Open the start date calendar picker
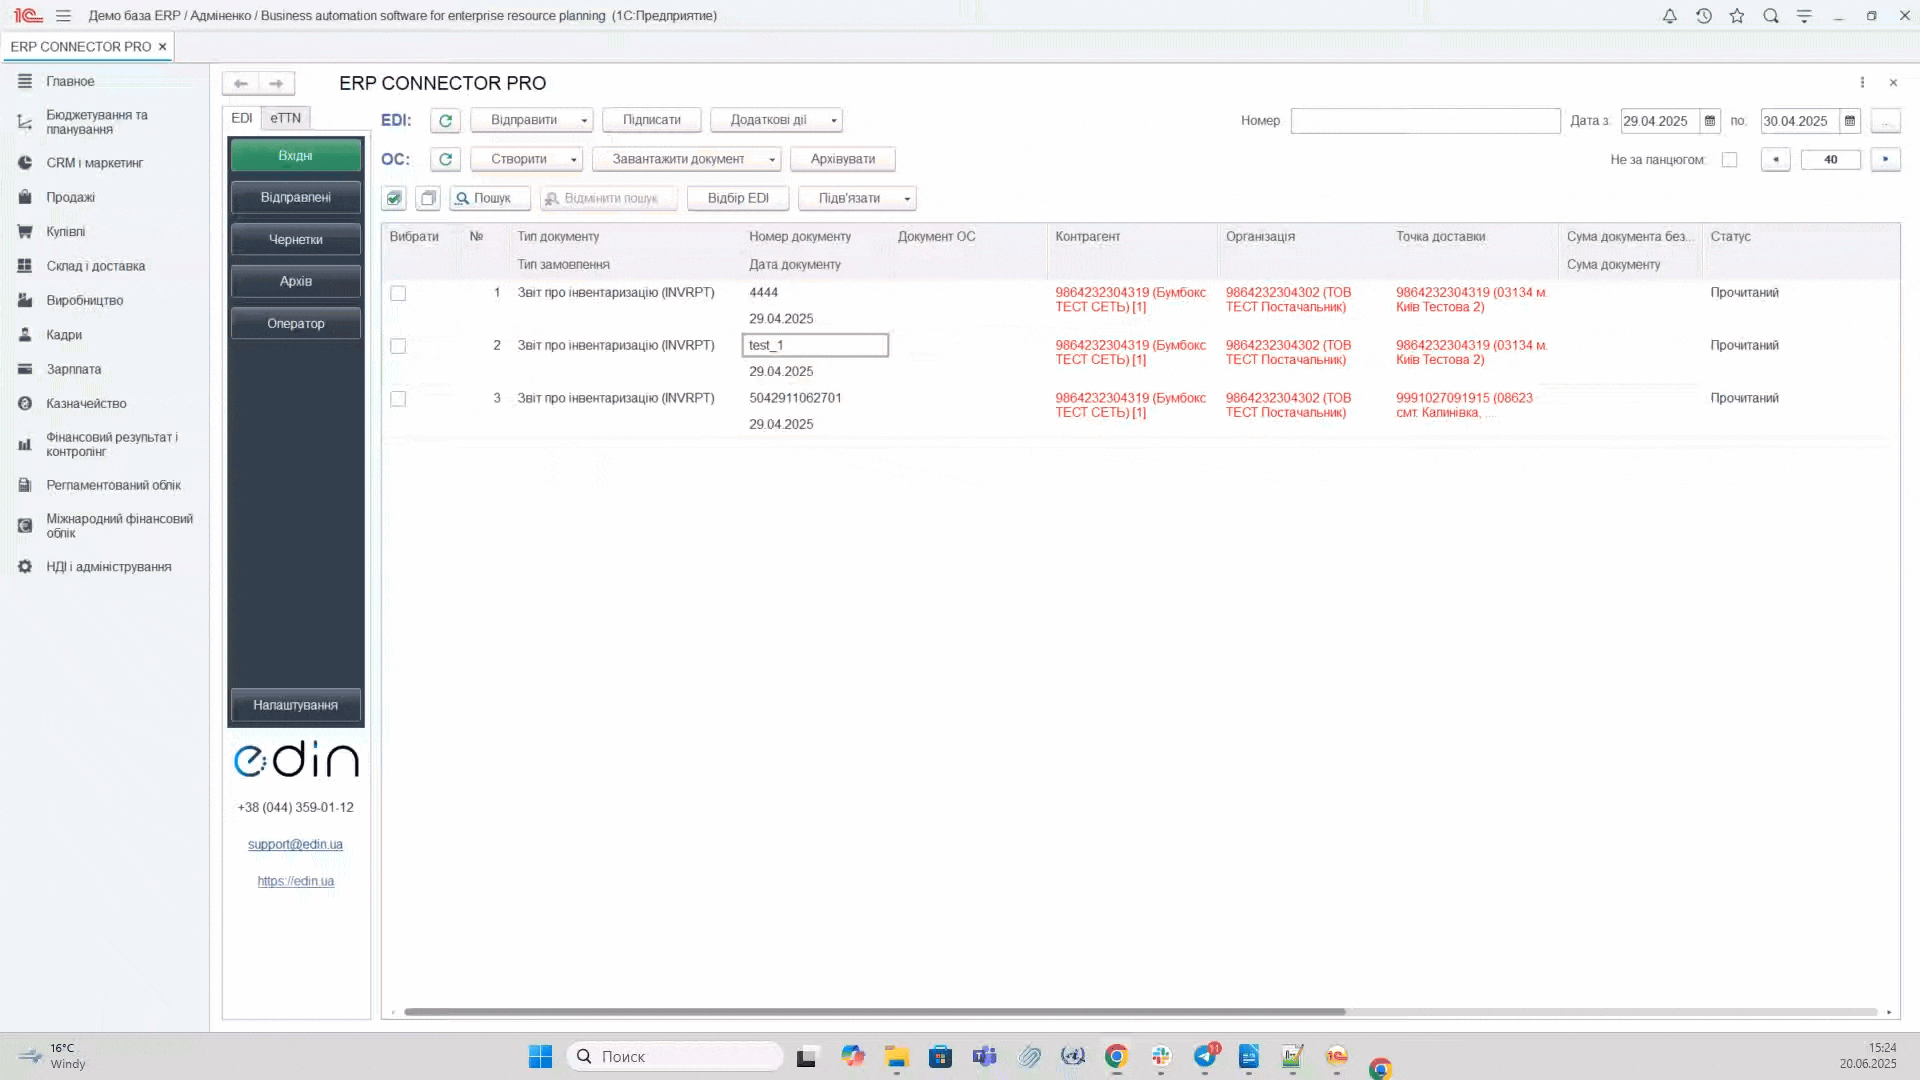The width and height of the screenshot is (1920, 1080). [1710, 121]
